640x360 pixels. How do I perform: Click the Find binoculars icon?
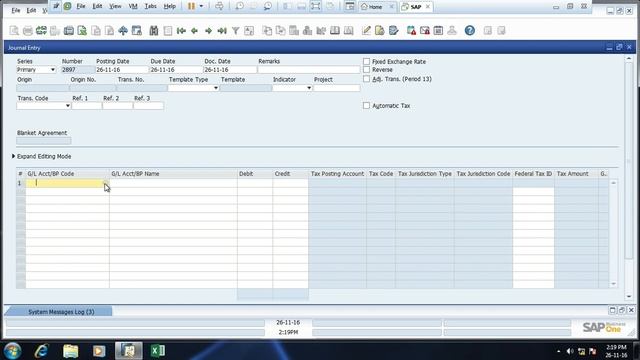(153, 31)
